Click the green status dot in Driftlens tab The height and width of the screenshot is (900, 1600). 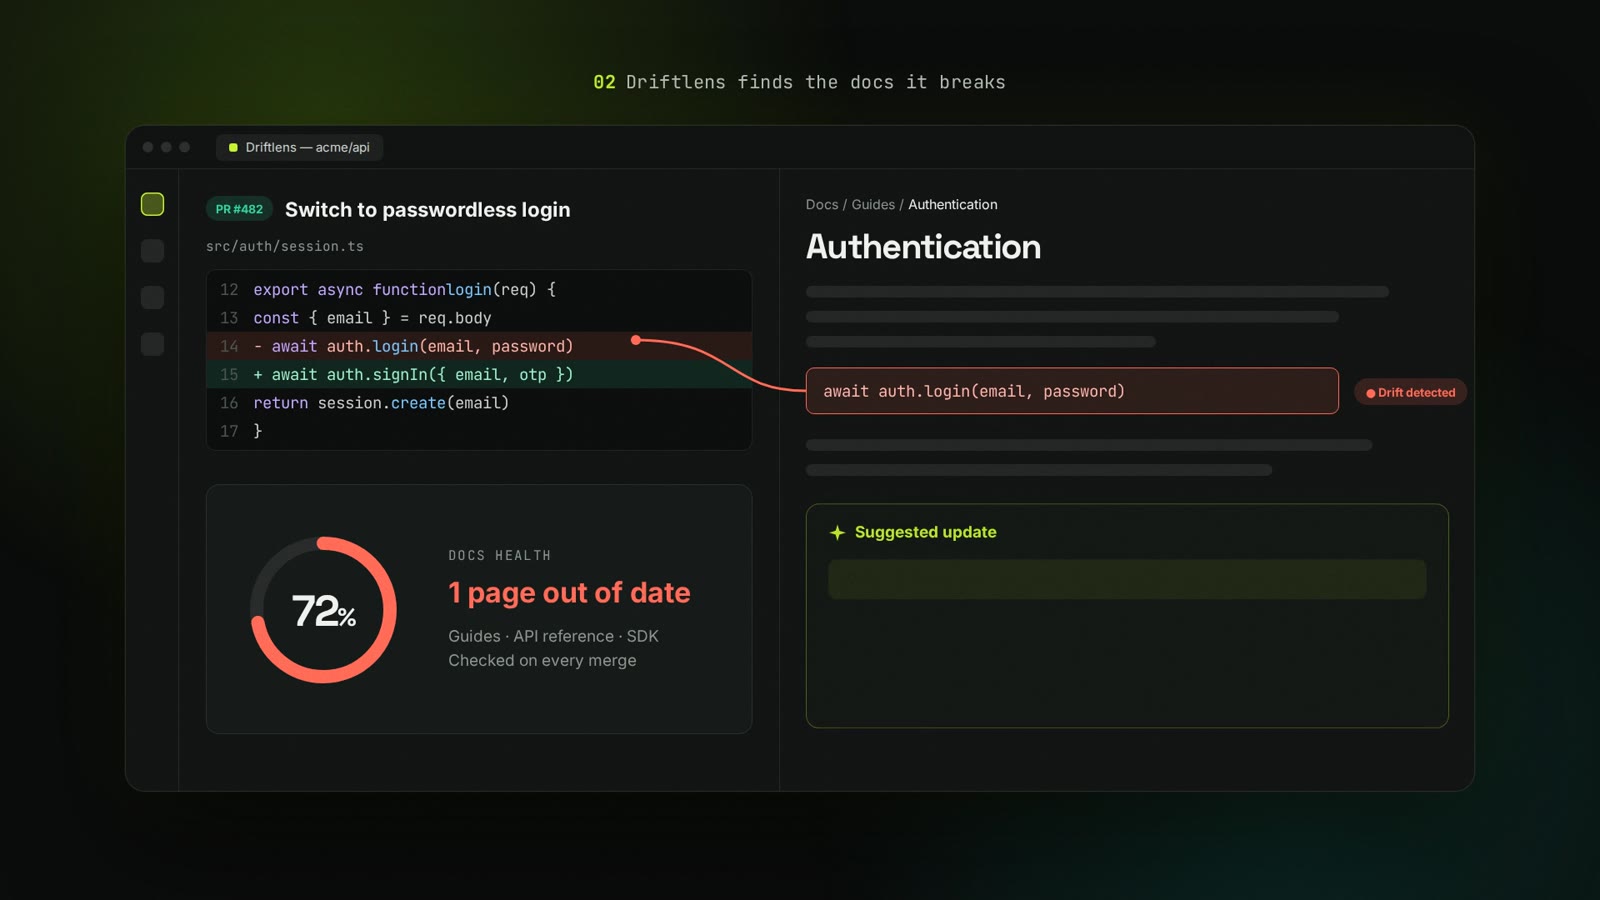click(233, 147)
